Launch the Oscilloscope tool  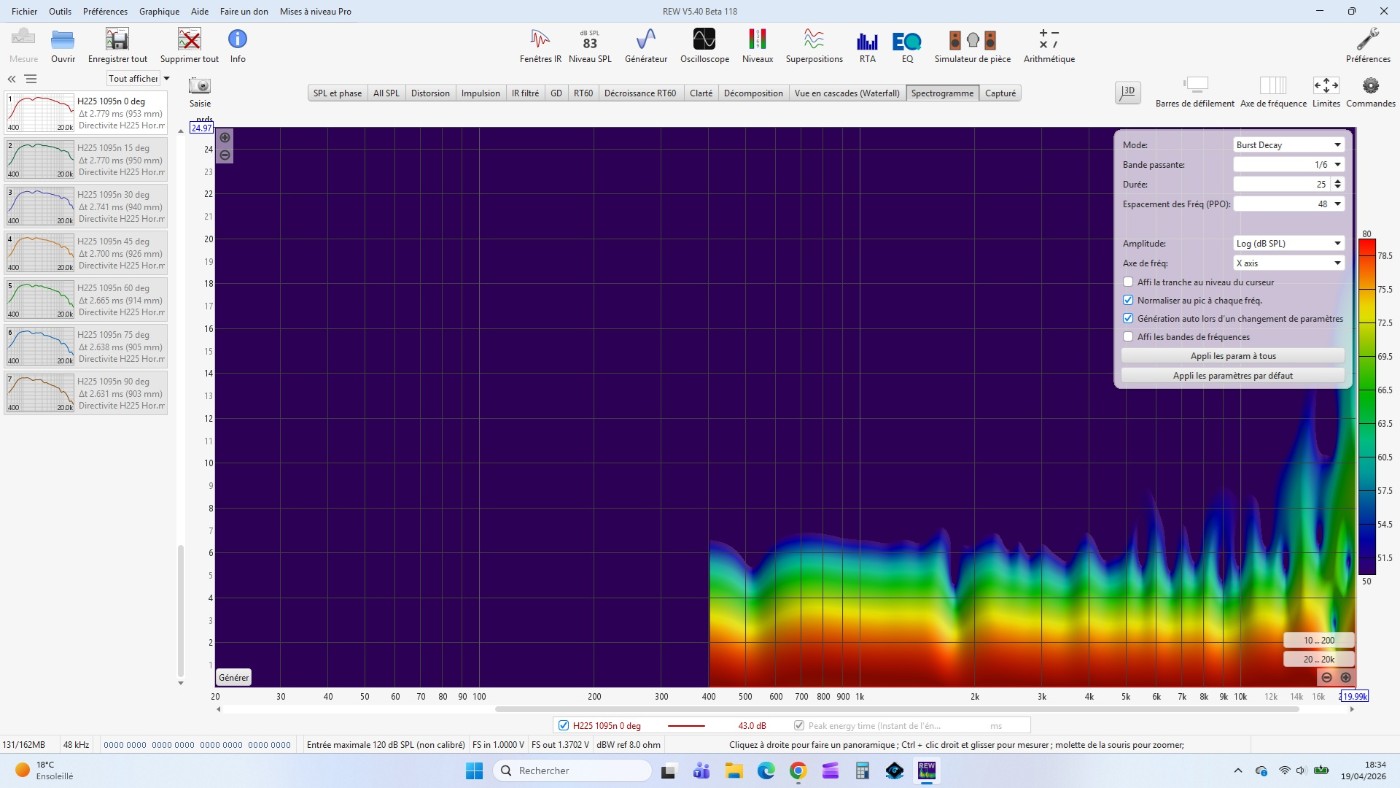(x=704, y=45)
